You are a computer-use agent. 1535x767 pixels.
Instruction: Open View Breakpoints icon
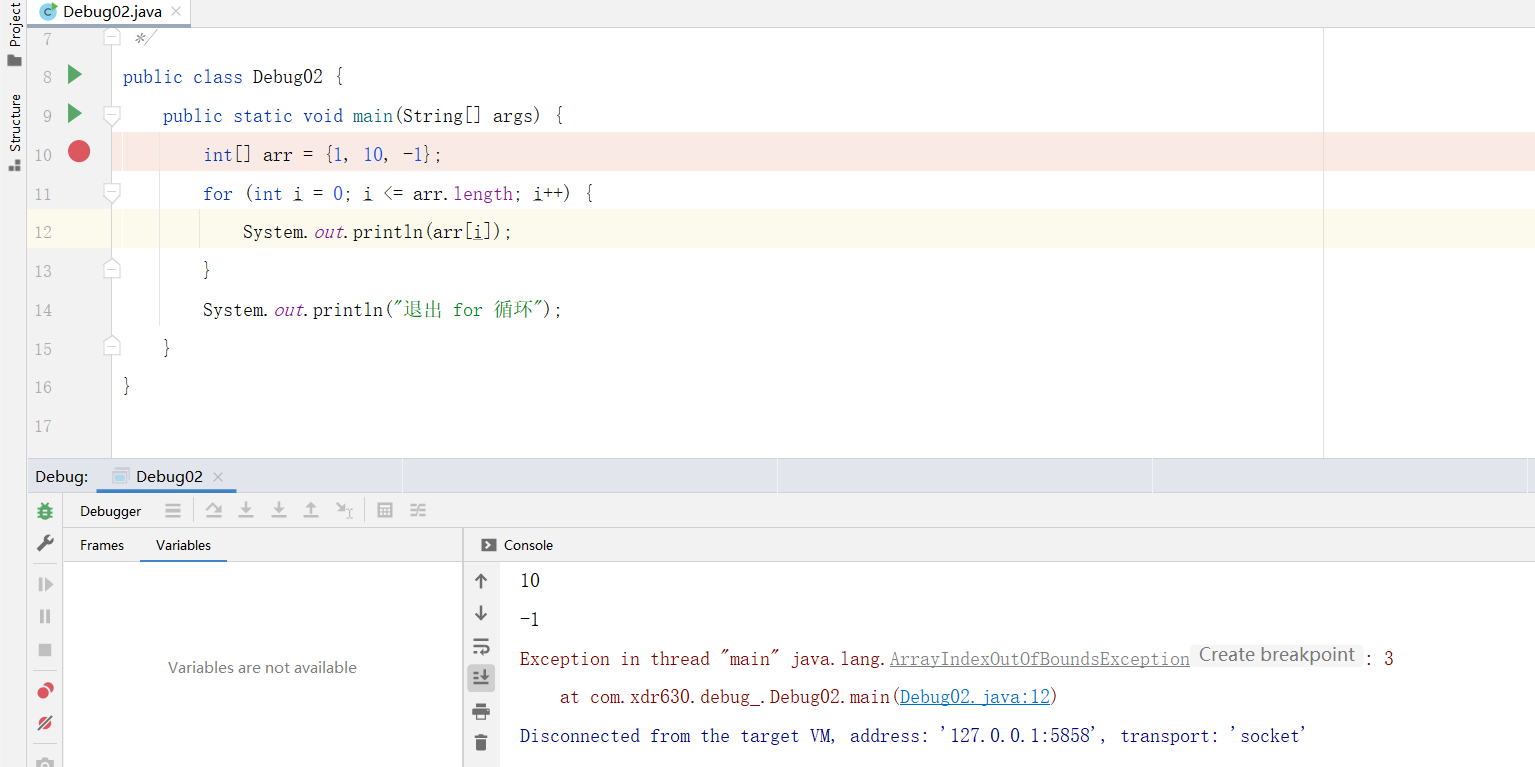(45, 690)
